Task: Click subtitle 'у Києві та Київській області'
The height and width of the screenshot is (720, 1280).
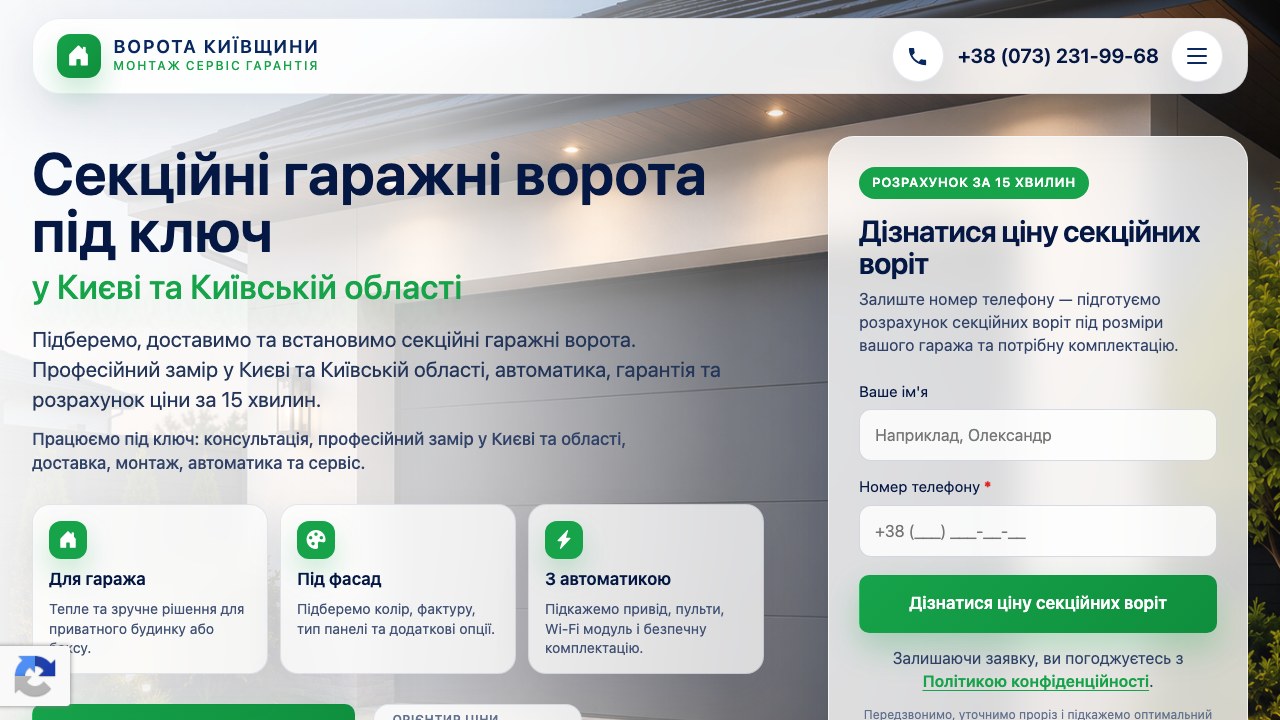Action: pyautogui.click(x=247, y=288)
